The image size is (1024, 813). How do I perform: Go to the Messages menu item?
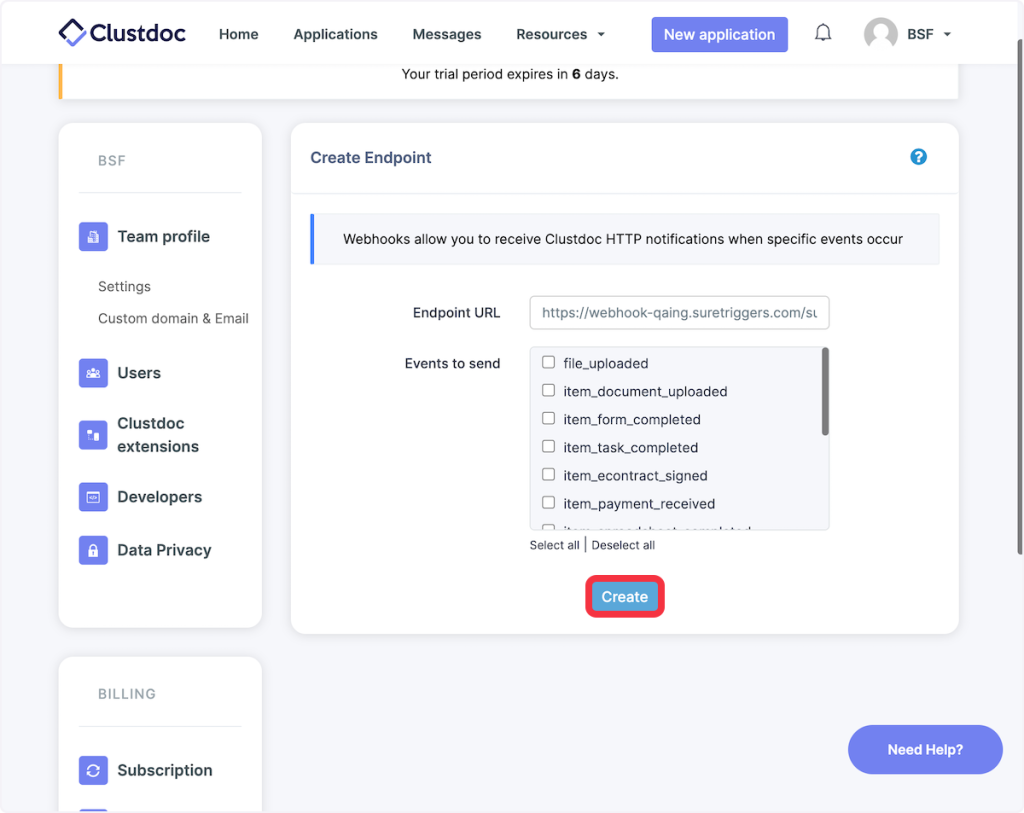pyautogui.click(x=446, y=34)
